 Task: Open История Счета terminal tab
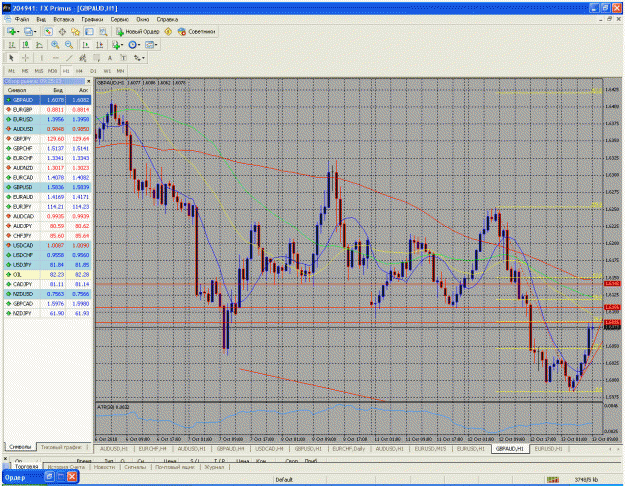tap(66, 467)
